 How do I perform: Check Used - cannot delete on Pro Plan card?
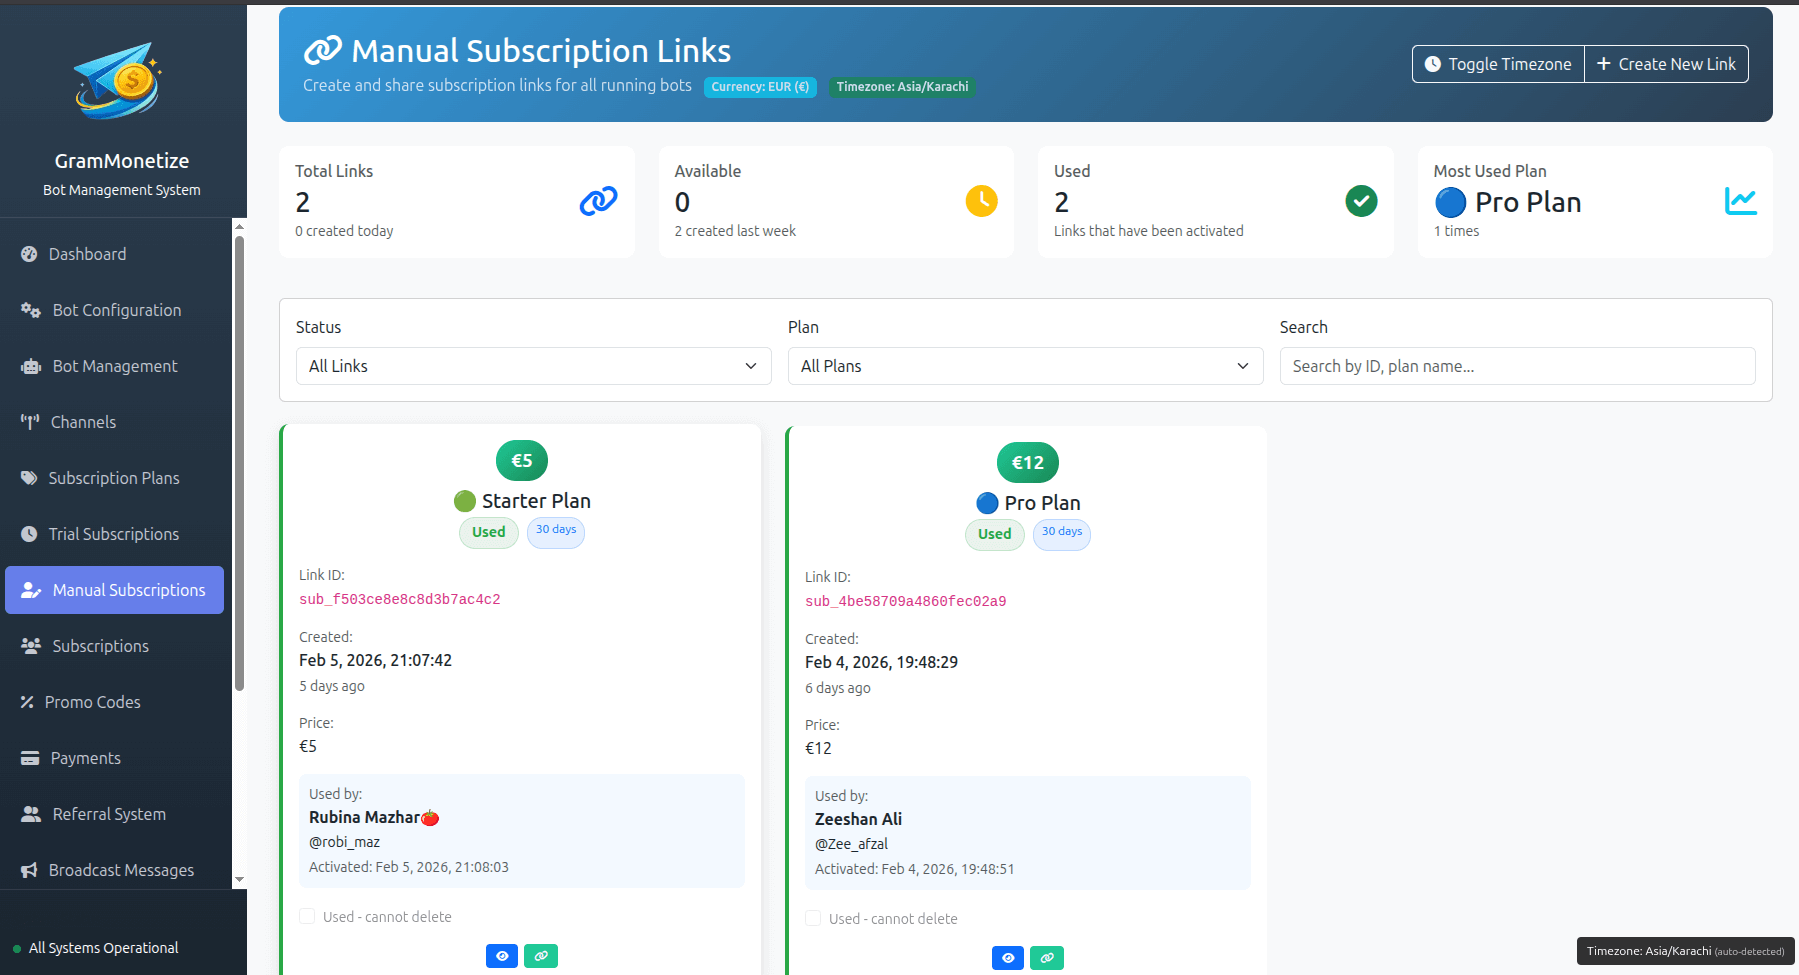point(813,917)
